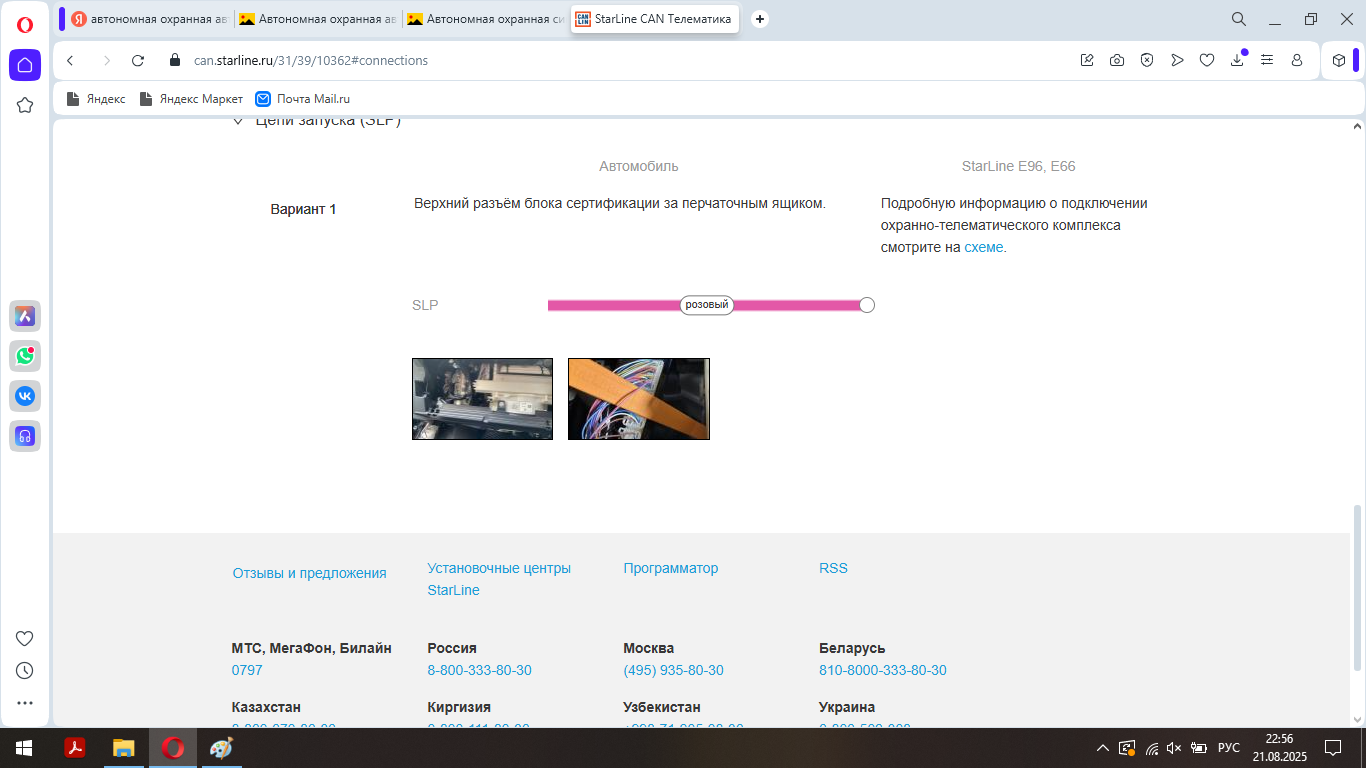Click the scrollbar up arrow
This screenshot has width=1366, height=768.
(1357, 128)
